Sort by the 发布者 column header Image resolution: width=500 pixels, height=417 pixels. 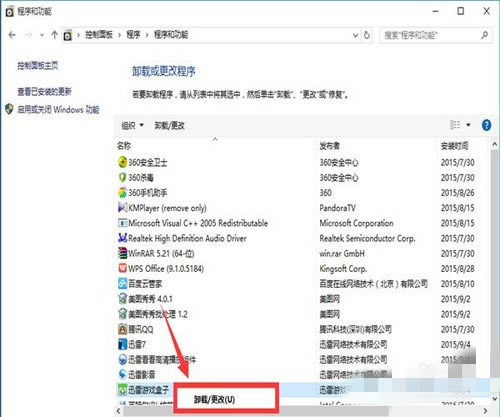click(330, 146)
